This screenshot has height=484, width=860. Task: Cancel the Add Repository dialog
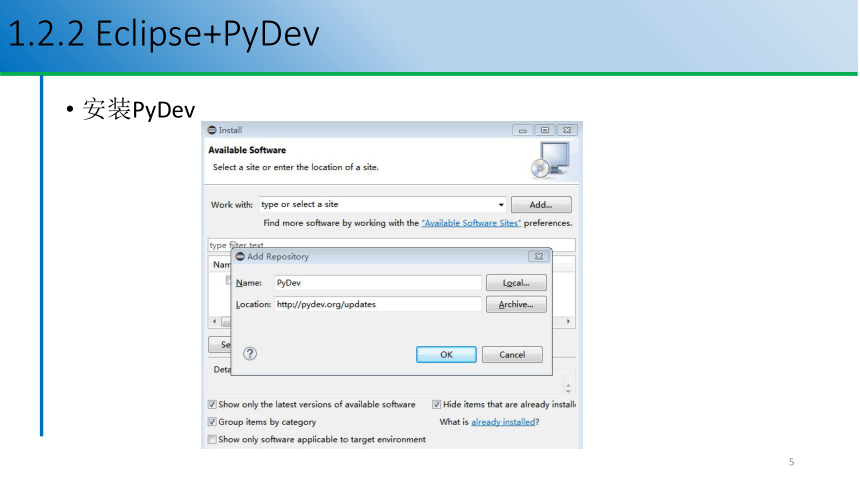(x=512, y=354)
